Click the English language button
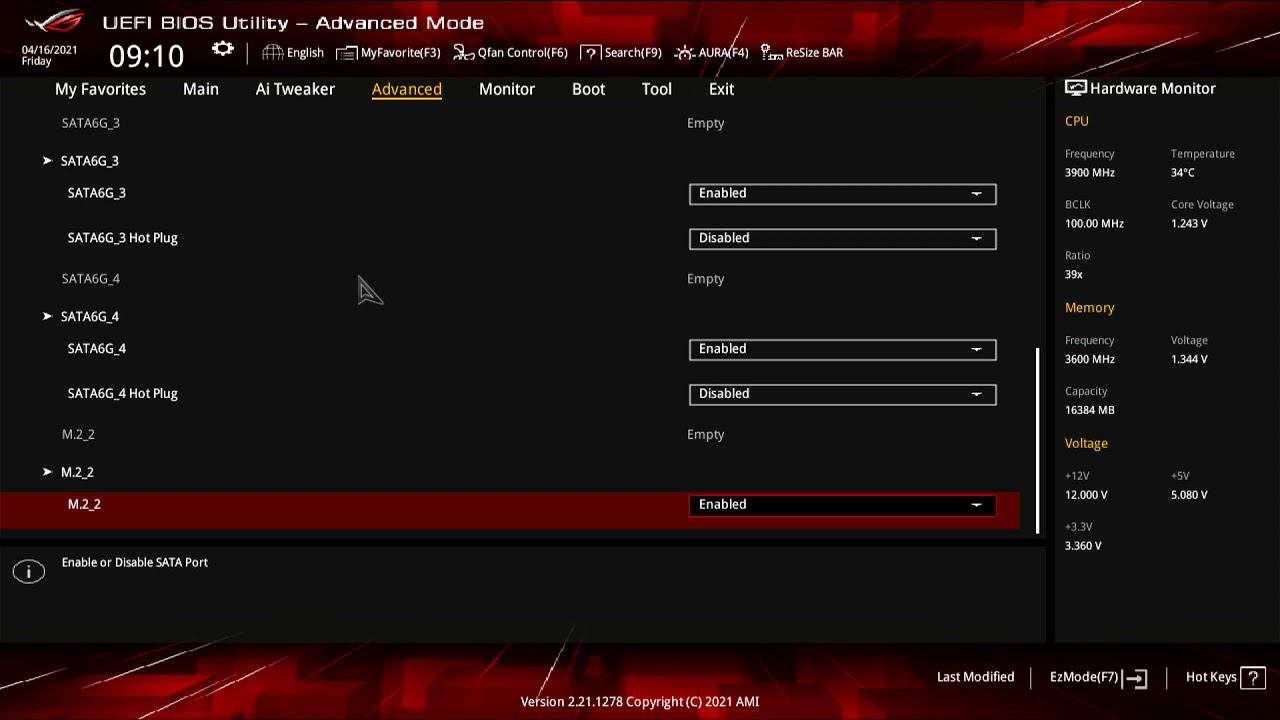 pyautogui.click(x=305, y=52)
